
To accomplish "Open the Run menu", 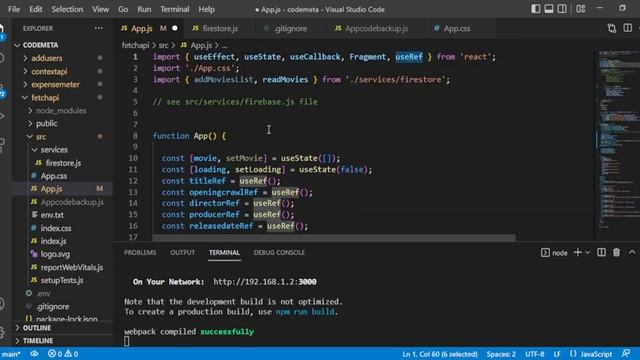I will (144, 9).
